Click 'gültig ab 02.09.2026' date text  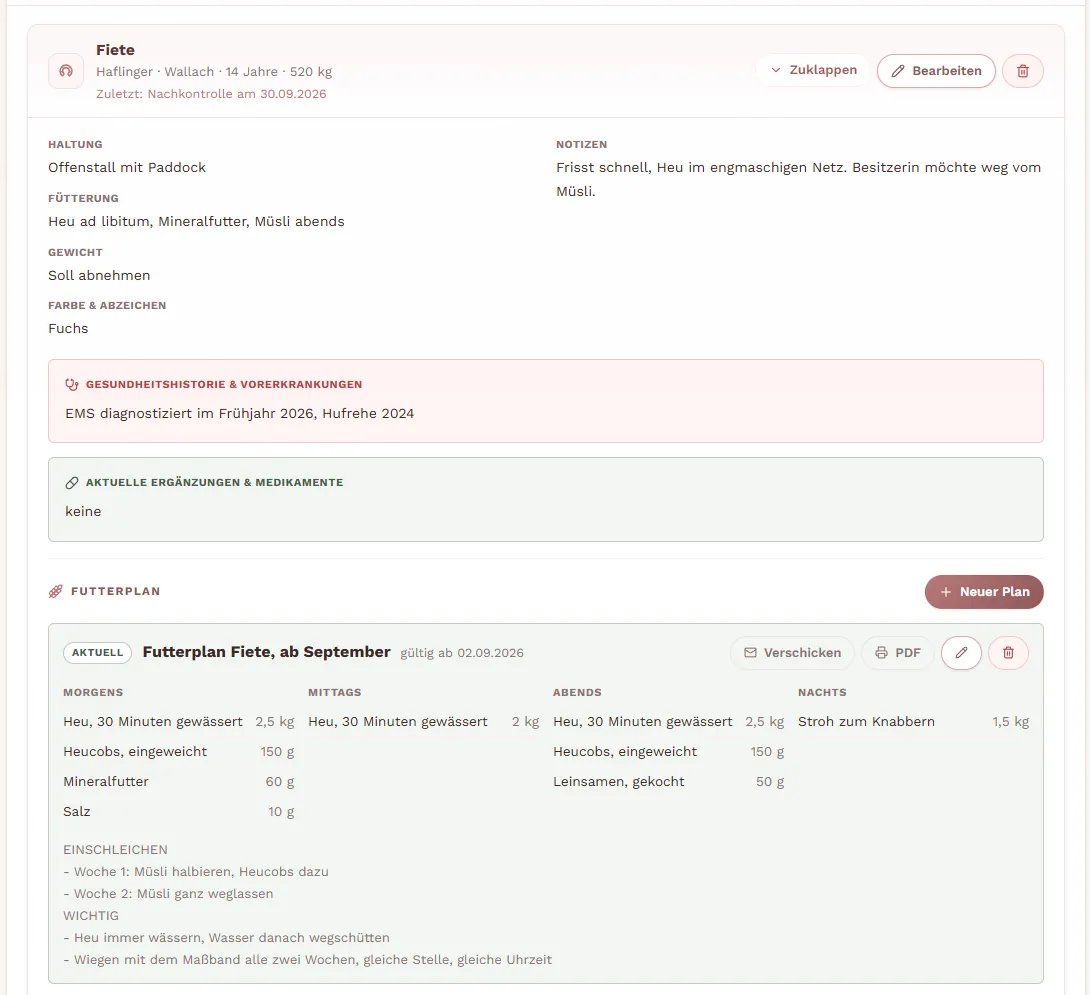coord(462,653)
